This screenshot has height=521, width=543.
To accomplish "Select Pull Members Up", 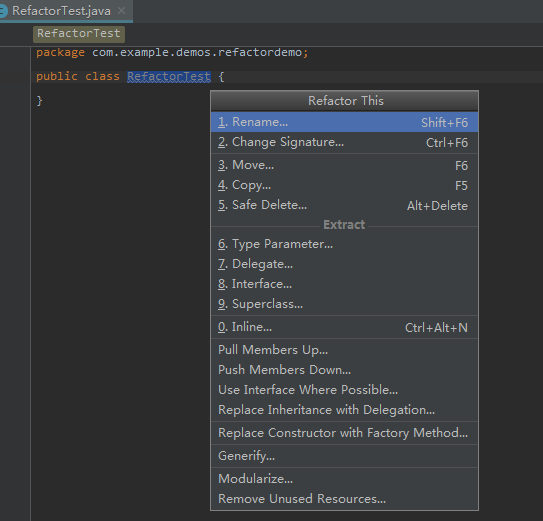I will pos(344,350).
